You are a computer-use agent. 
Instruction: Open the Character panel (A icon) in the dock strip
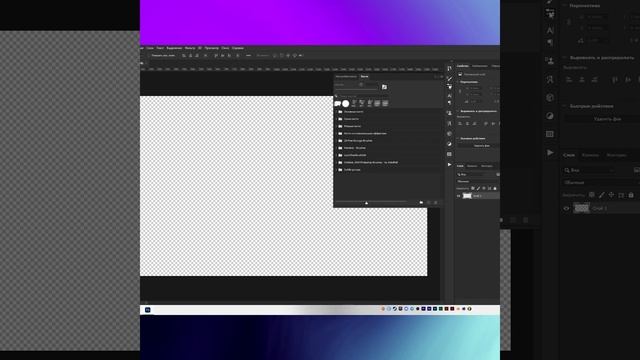coord(449,96)
